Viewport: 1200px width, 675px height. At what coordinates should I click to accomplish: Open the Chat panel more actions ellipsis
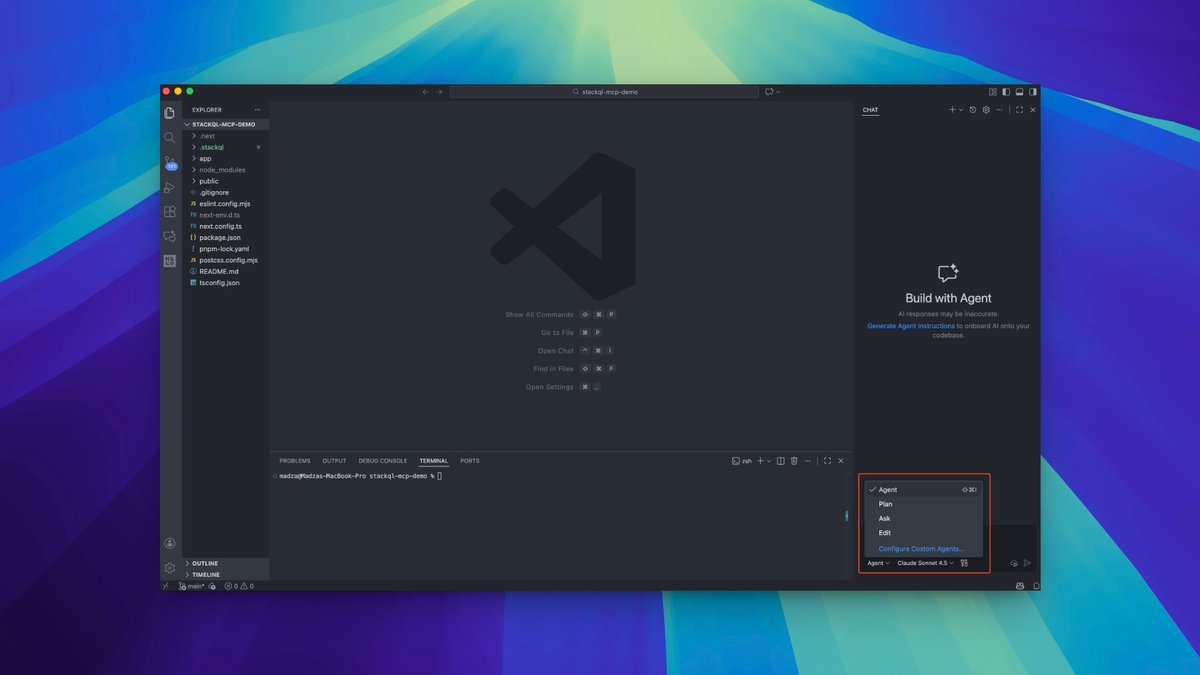(999, 110)
